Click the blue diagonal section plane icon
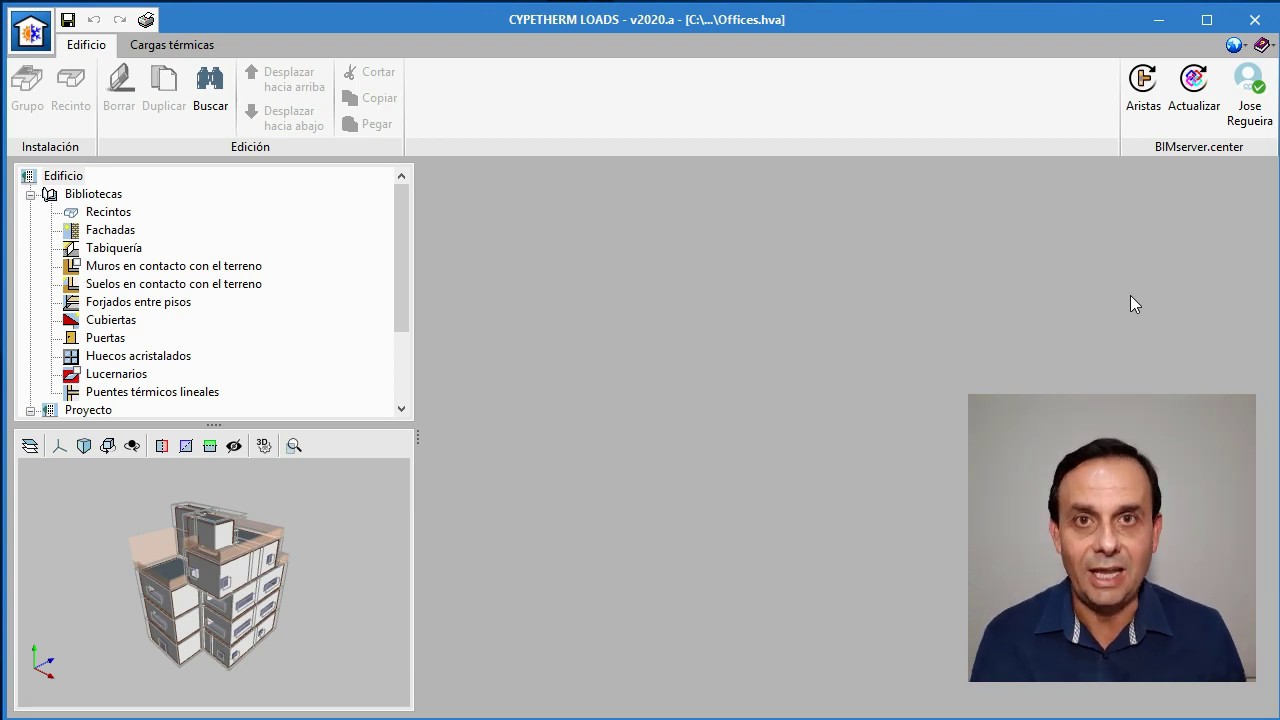The height and width of the screenshot is (720, 1280). [x=186, y=446]
